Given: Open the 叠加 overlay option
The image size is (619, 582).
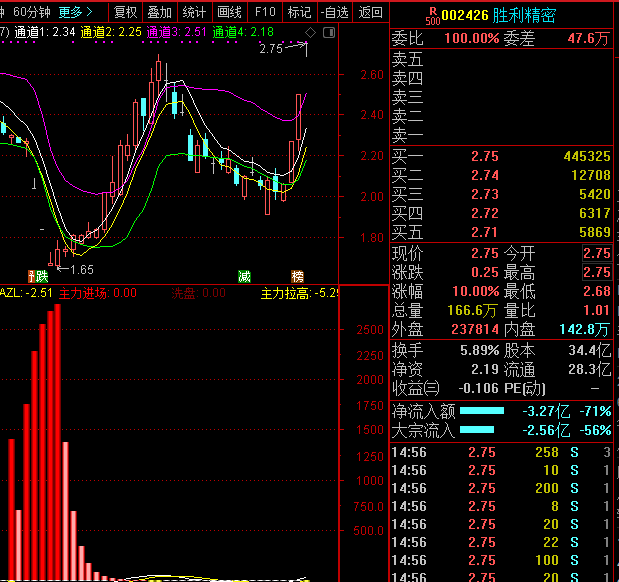Looking at the screenshot, I should tap(159, 12).
